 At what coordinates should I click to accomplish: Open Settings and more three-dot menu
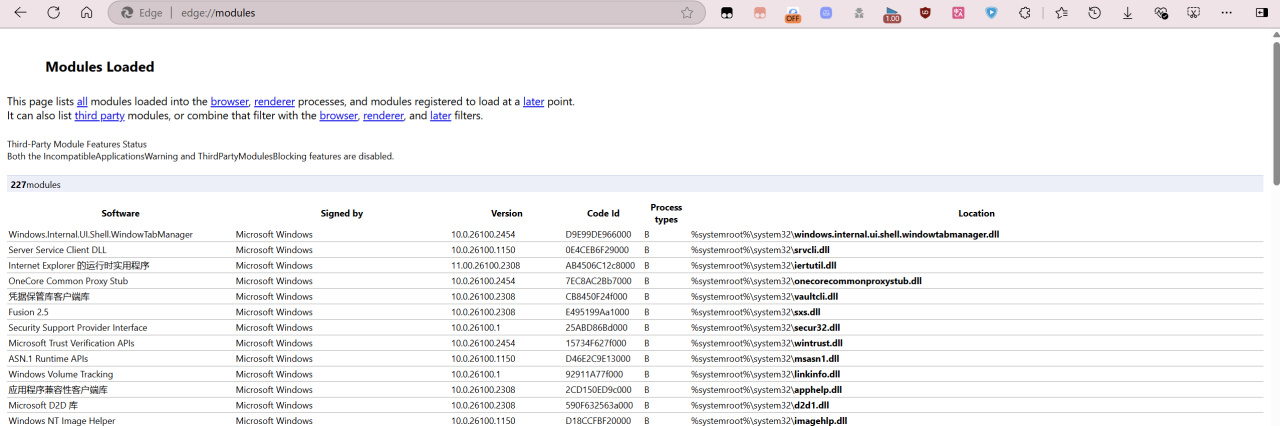(x=1226, y=13)
